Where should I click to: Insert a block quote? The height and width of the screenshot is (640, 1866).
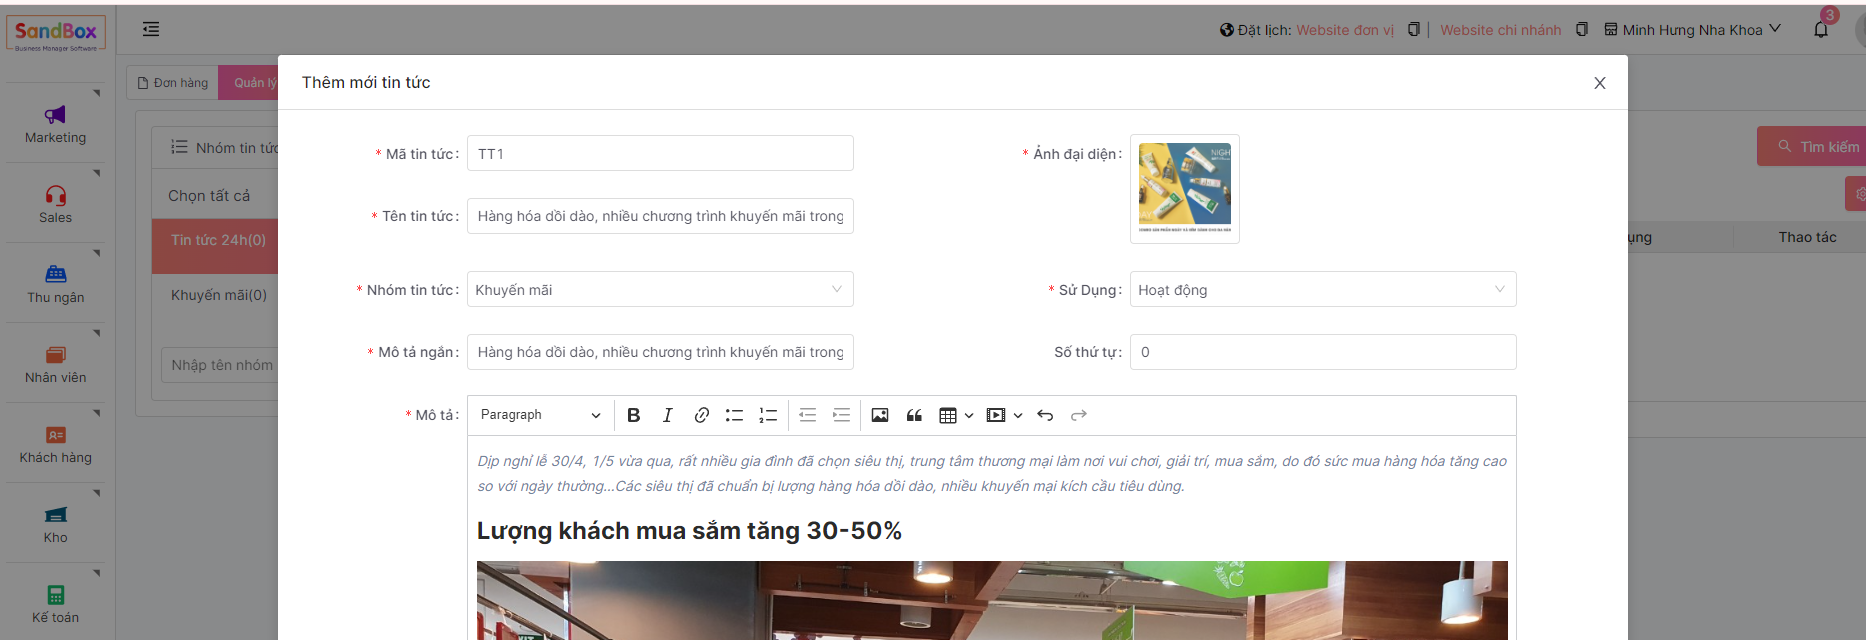pos(914,415)
